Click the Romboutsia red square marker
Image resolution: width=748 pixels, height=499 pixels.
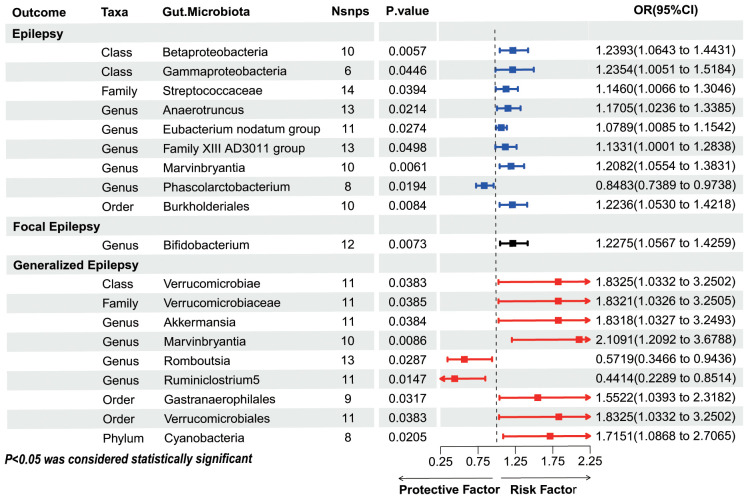click(x=464, y=359)
